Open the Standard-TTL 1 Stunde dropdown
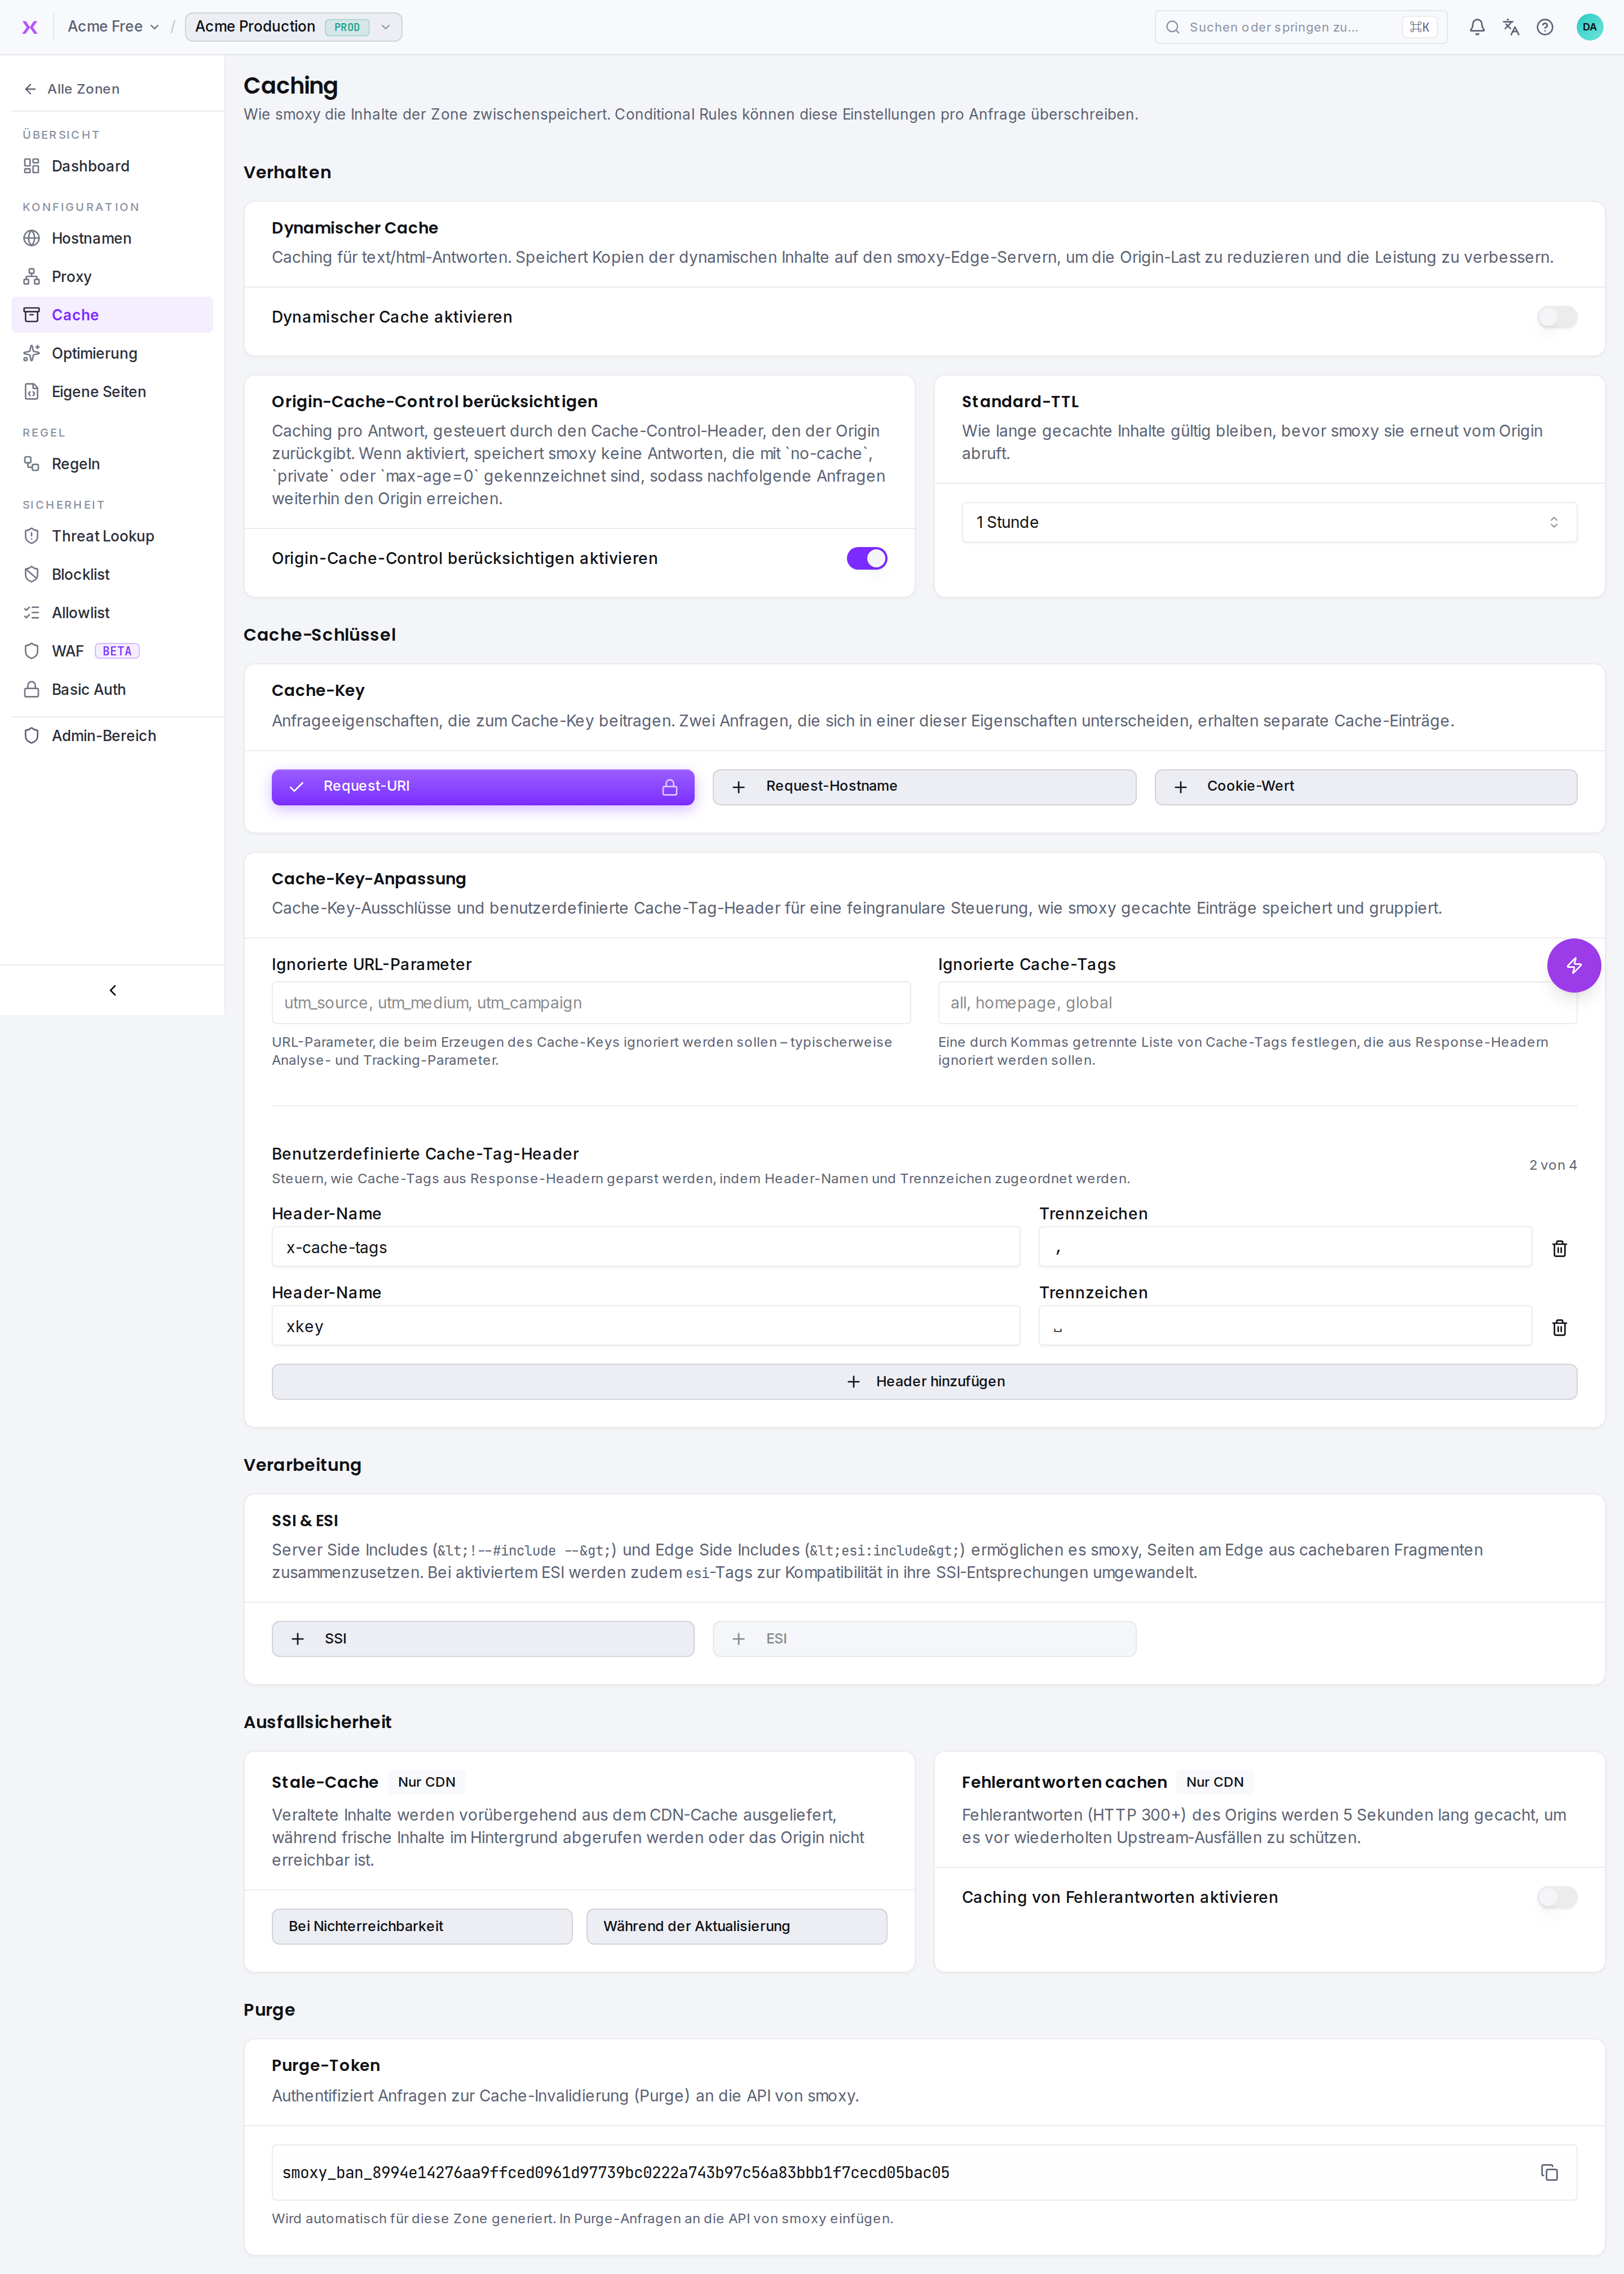1624x2274 pixels. 1269,522
